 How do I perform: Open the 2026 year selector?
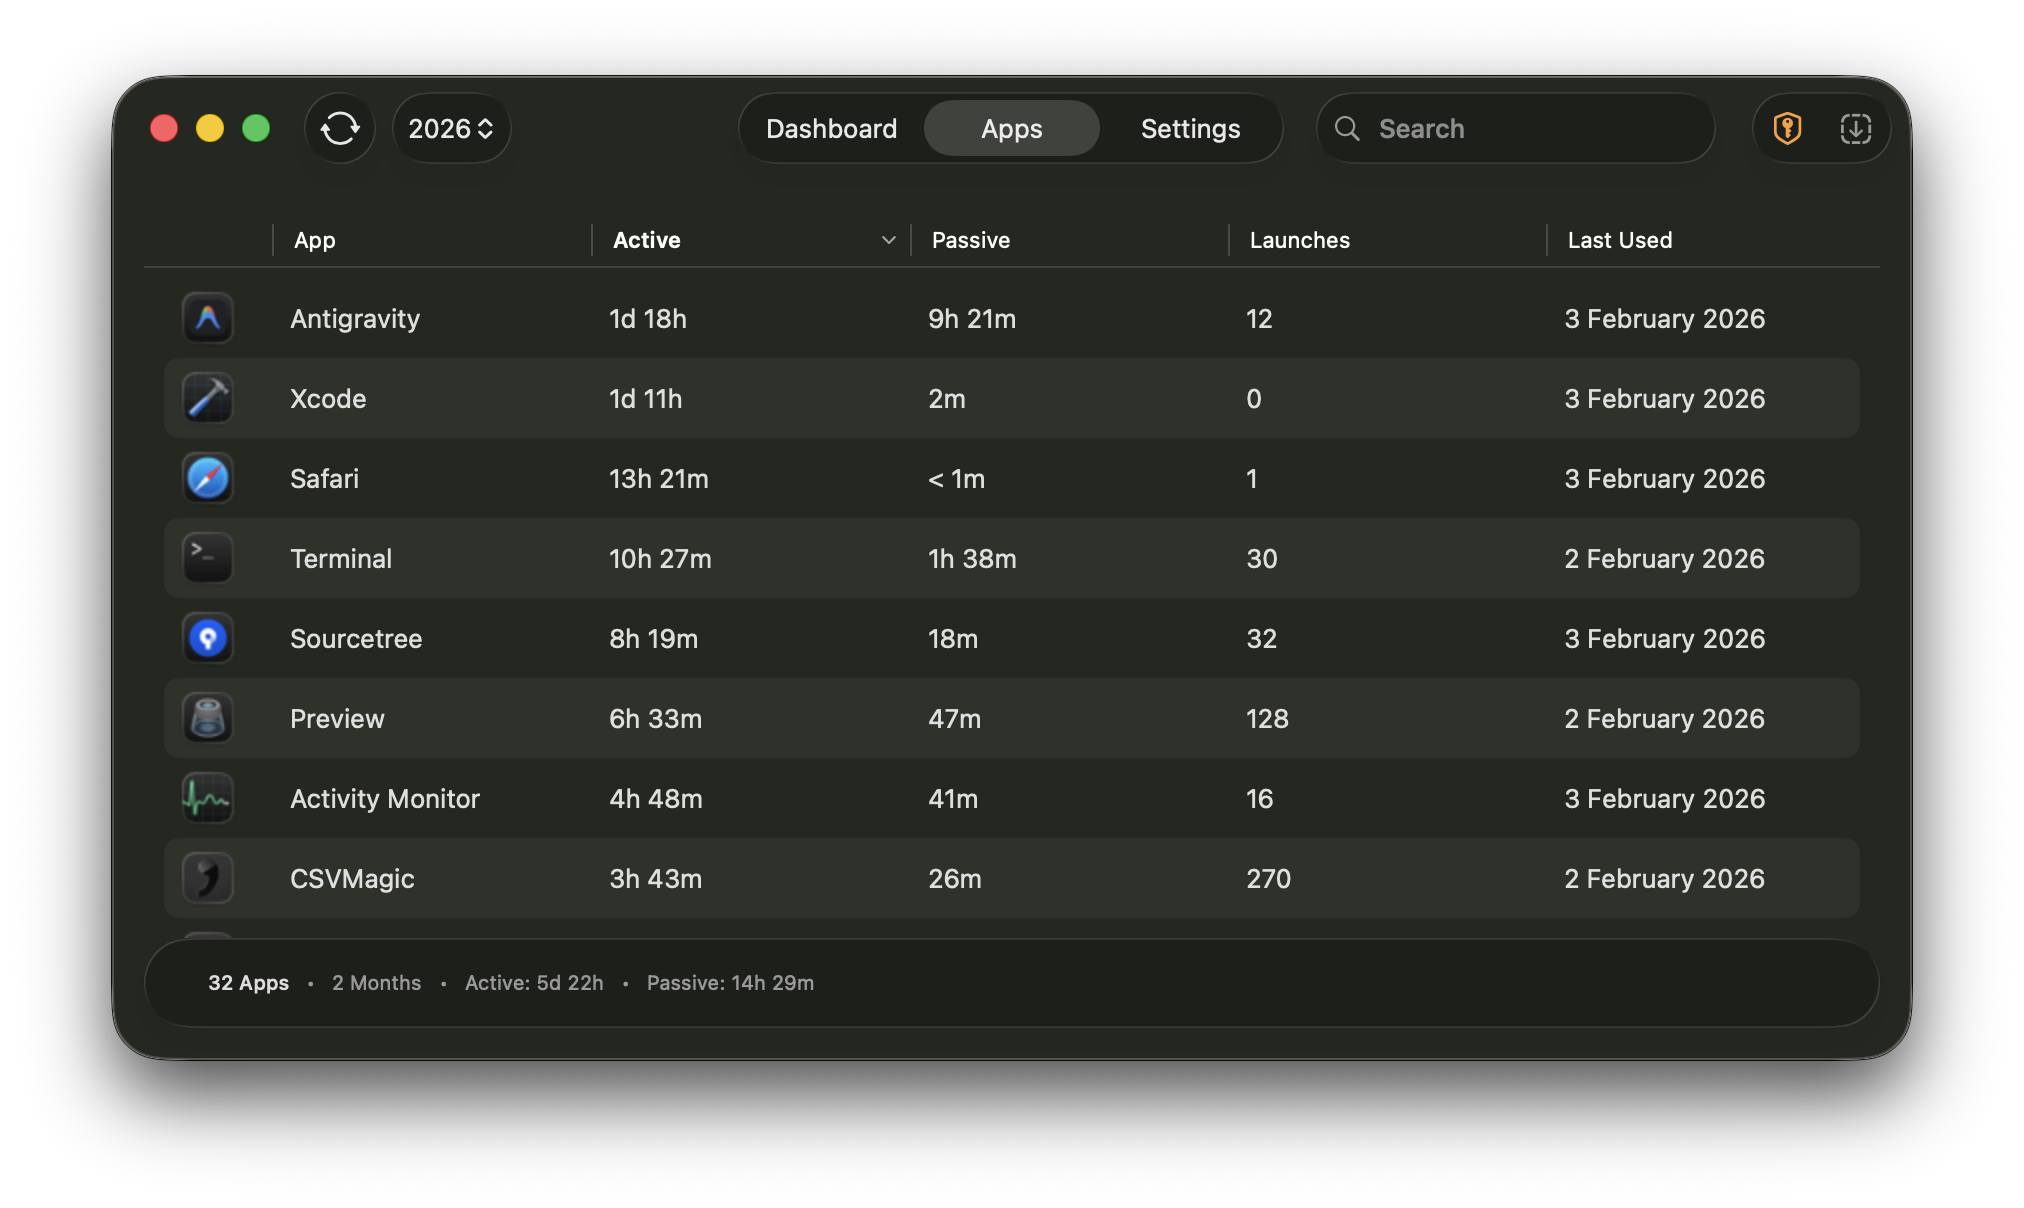[451, 128]
